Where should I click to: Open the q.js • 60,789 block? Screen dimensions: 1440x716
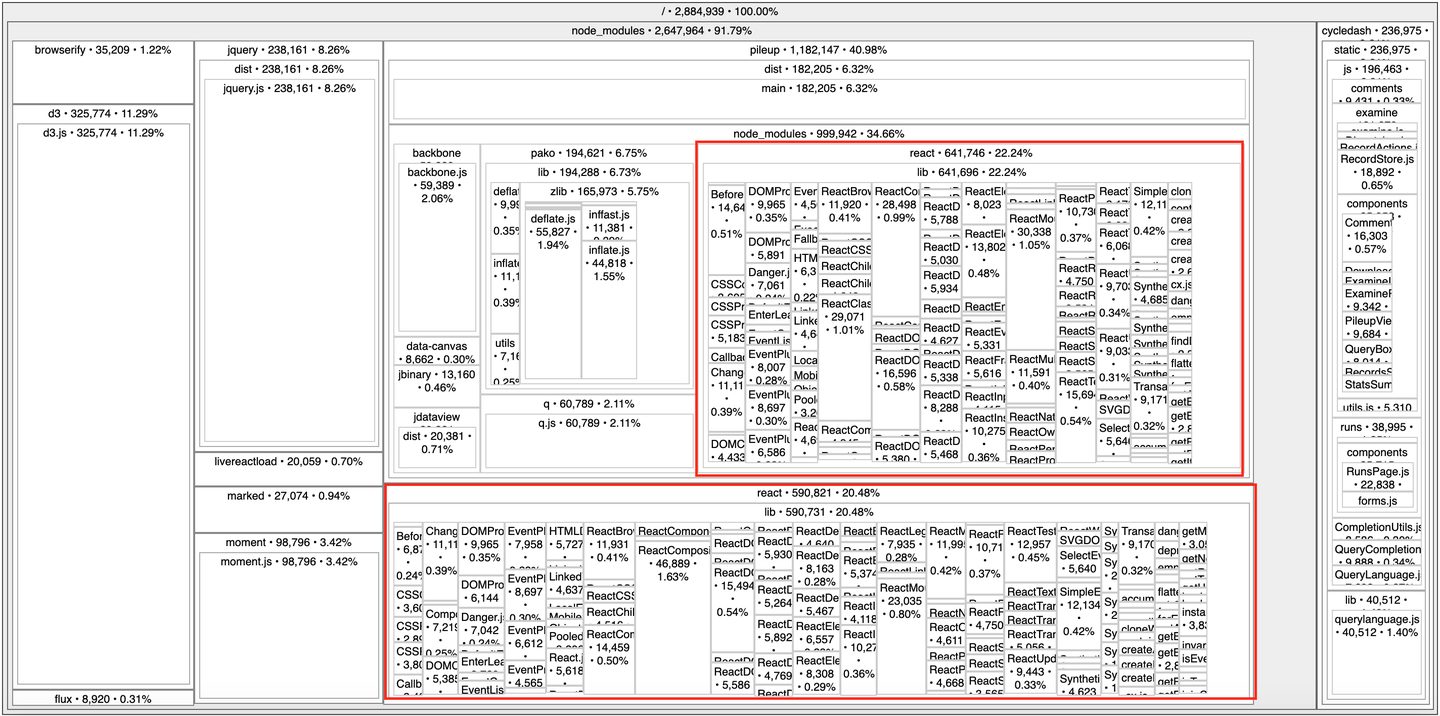coord(586,441)
